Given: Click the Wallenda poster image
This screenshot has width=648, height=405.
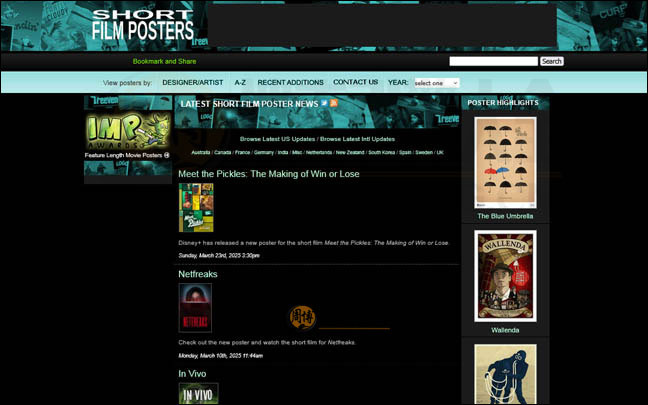Looking at the screenshot, I should point(505,276).
